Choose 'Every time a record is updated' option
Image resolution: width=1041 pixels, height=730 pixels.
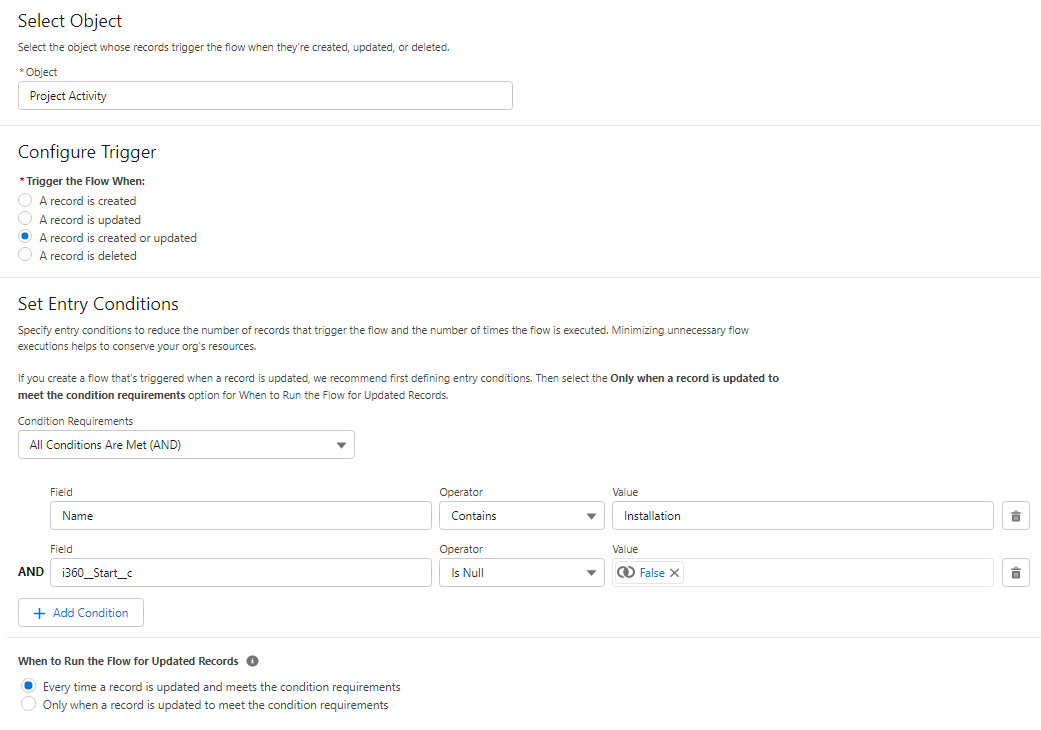click(x=29, y=687)
